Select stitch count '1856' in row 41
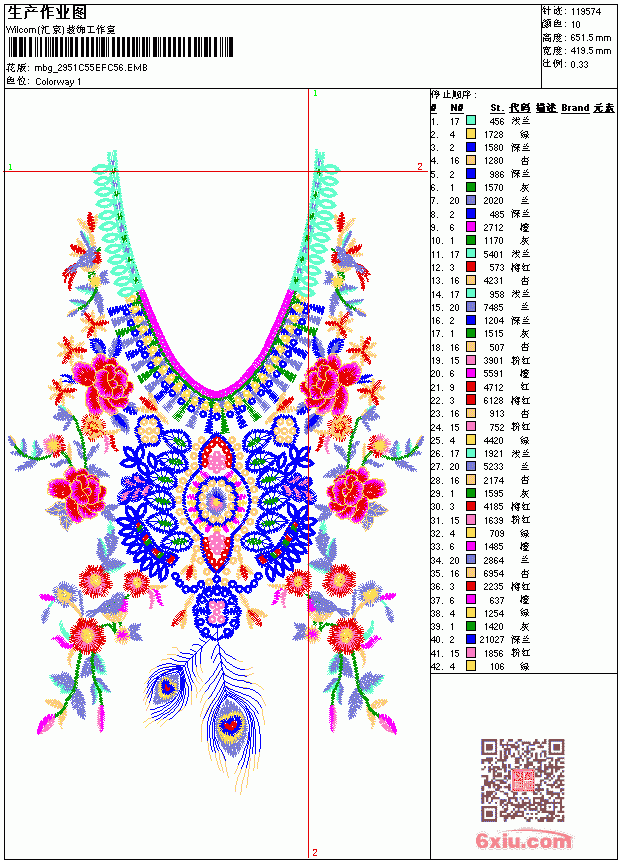620x860 pixels. [494, 653]
